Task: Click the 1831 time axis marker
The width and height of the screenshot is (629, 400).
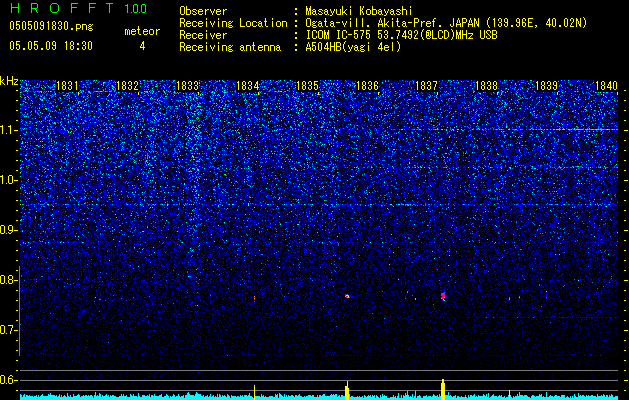Action: (67, 85)
